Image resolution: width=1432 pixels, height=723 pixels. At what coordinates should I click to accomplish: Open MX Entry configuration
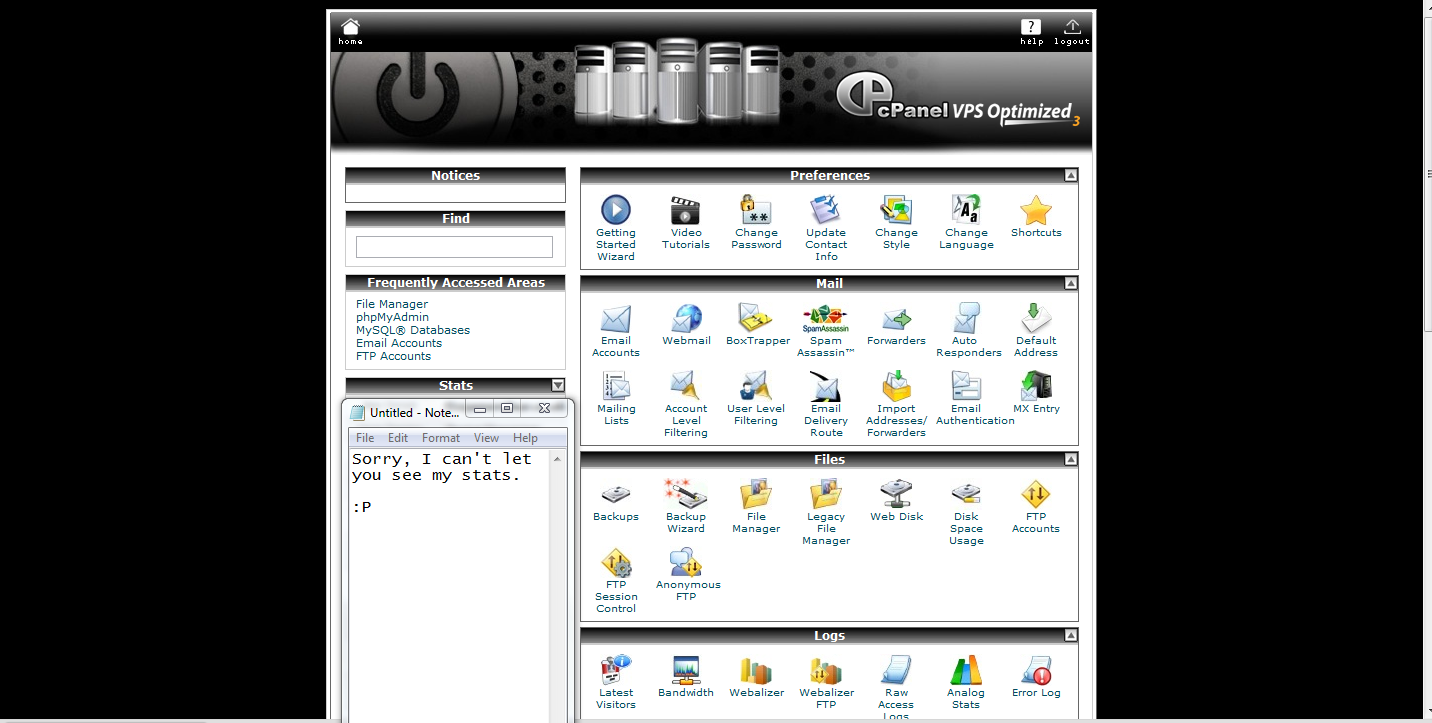click(1036, 390)
